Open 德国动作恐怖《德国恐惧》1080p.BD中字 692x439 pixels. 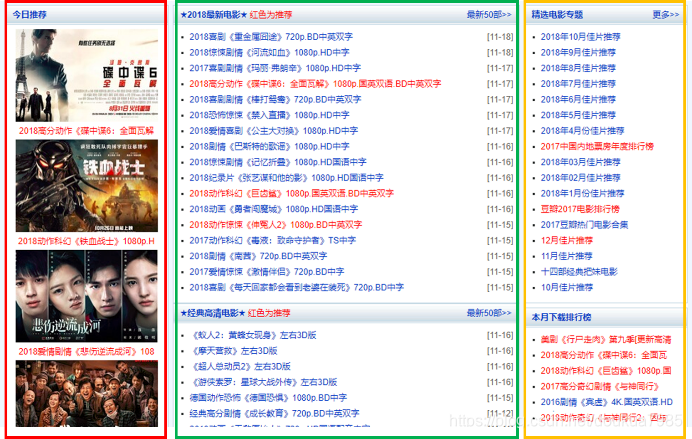[x=268, y=398]
